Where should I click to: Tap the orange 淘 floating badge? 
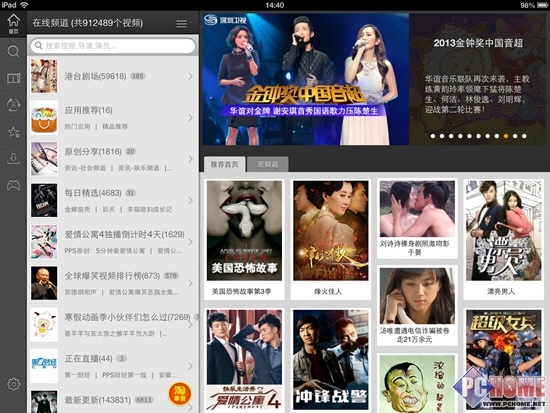pyautogui.click(x=180, y=394)
